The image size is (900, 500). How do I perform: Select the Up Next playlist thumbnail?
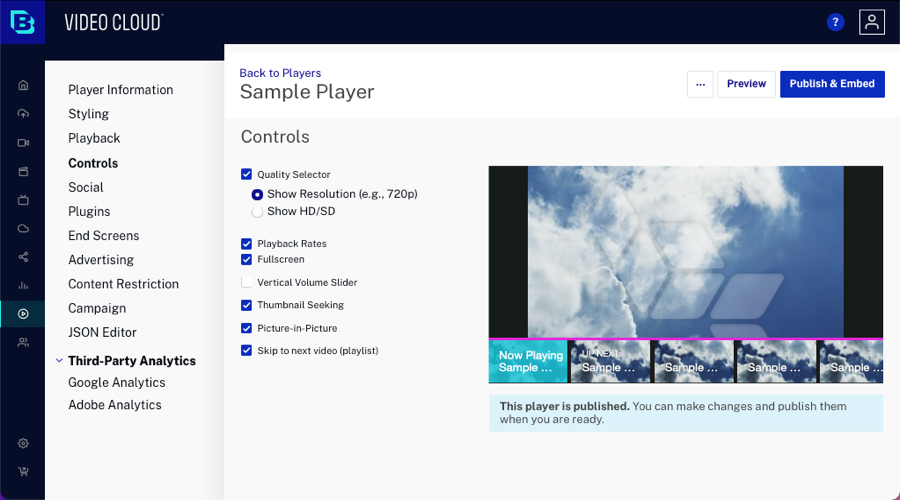click(x=609, y=361)
